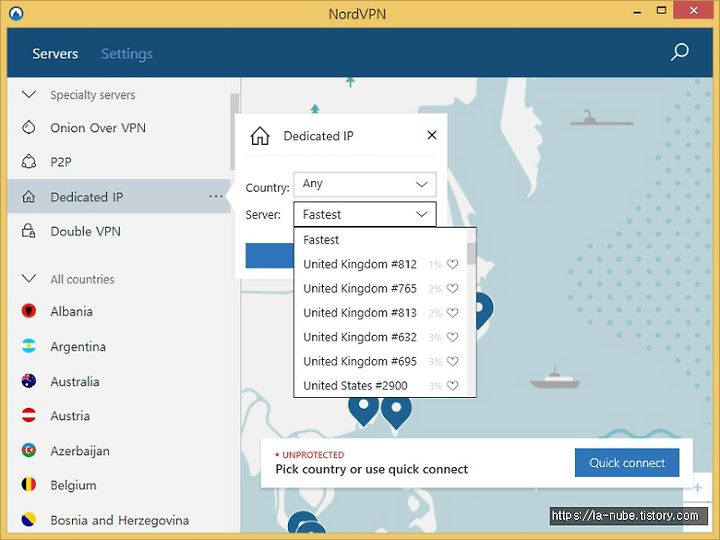This screenshot has width=720, height=540.
Task: Open the search magnifier icon
Action: [x=680, y=52]
